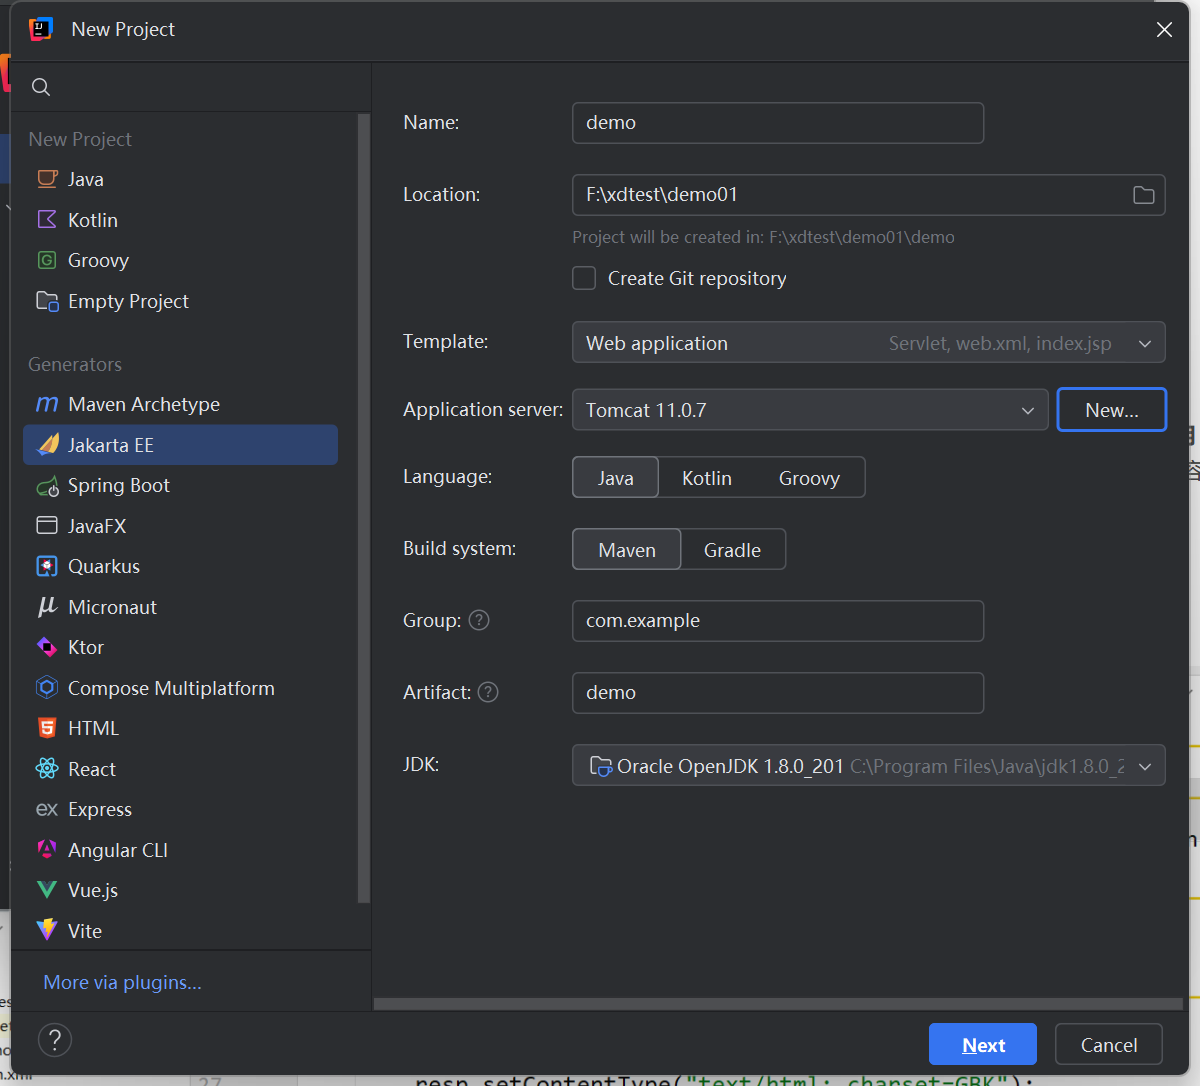Viewport: 1200px width, 1086px height.
Task: Click the Kotlin logo icon
Action: (x=47, y=220)
